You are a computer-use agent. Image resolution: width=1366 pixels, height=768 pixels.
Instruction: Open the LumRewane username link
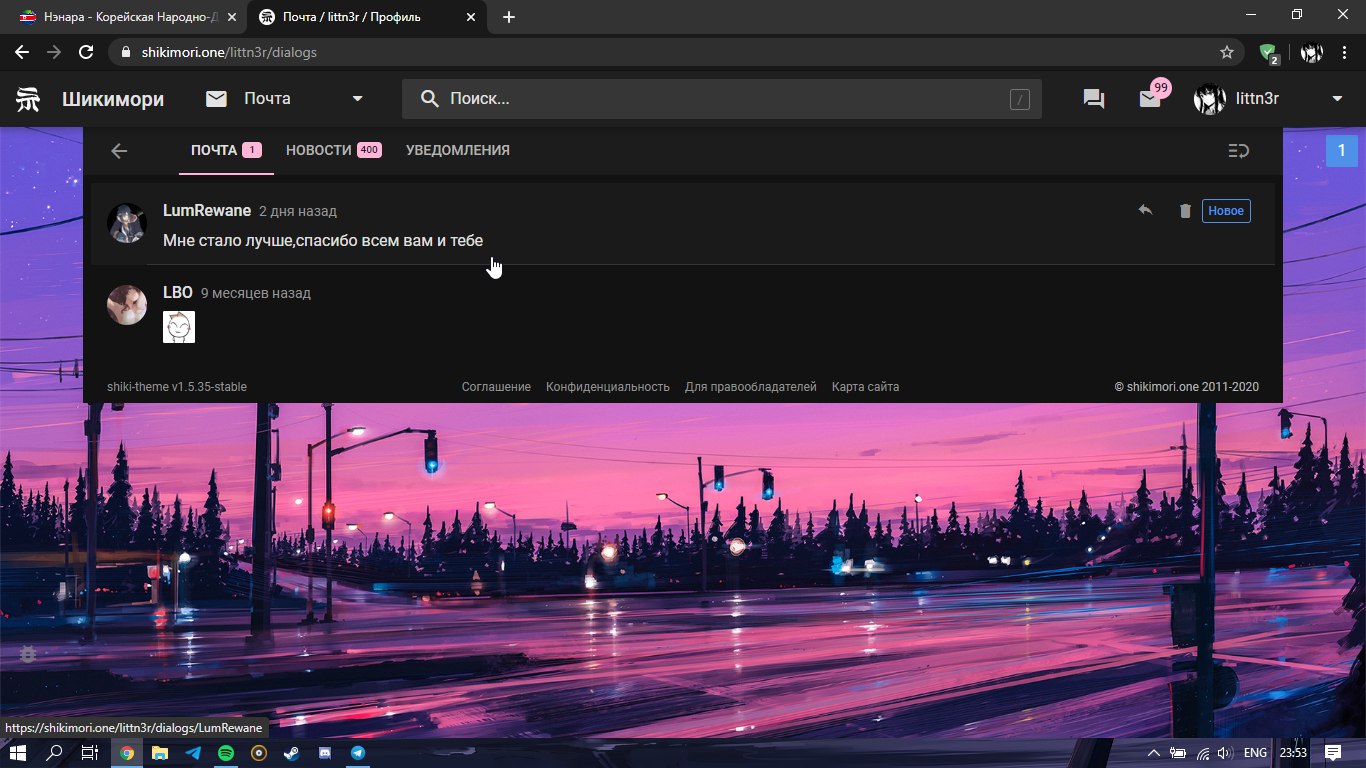(x=207, y=210)
